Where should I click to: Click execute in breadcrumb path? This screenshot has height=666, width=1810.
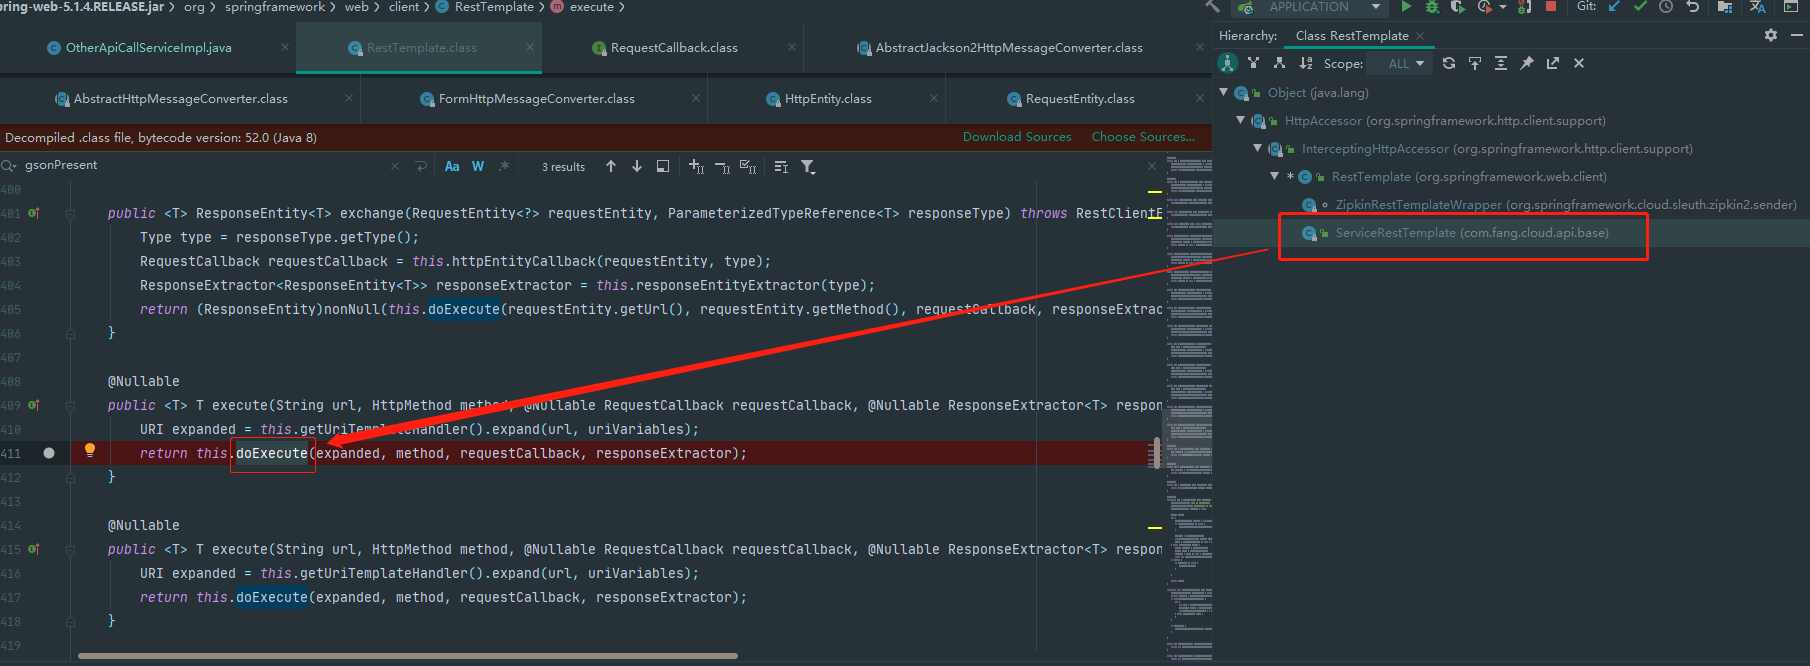point(592,7)
